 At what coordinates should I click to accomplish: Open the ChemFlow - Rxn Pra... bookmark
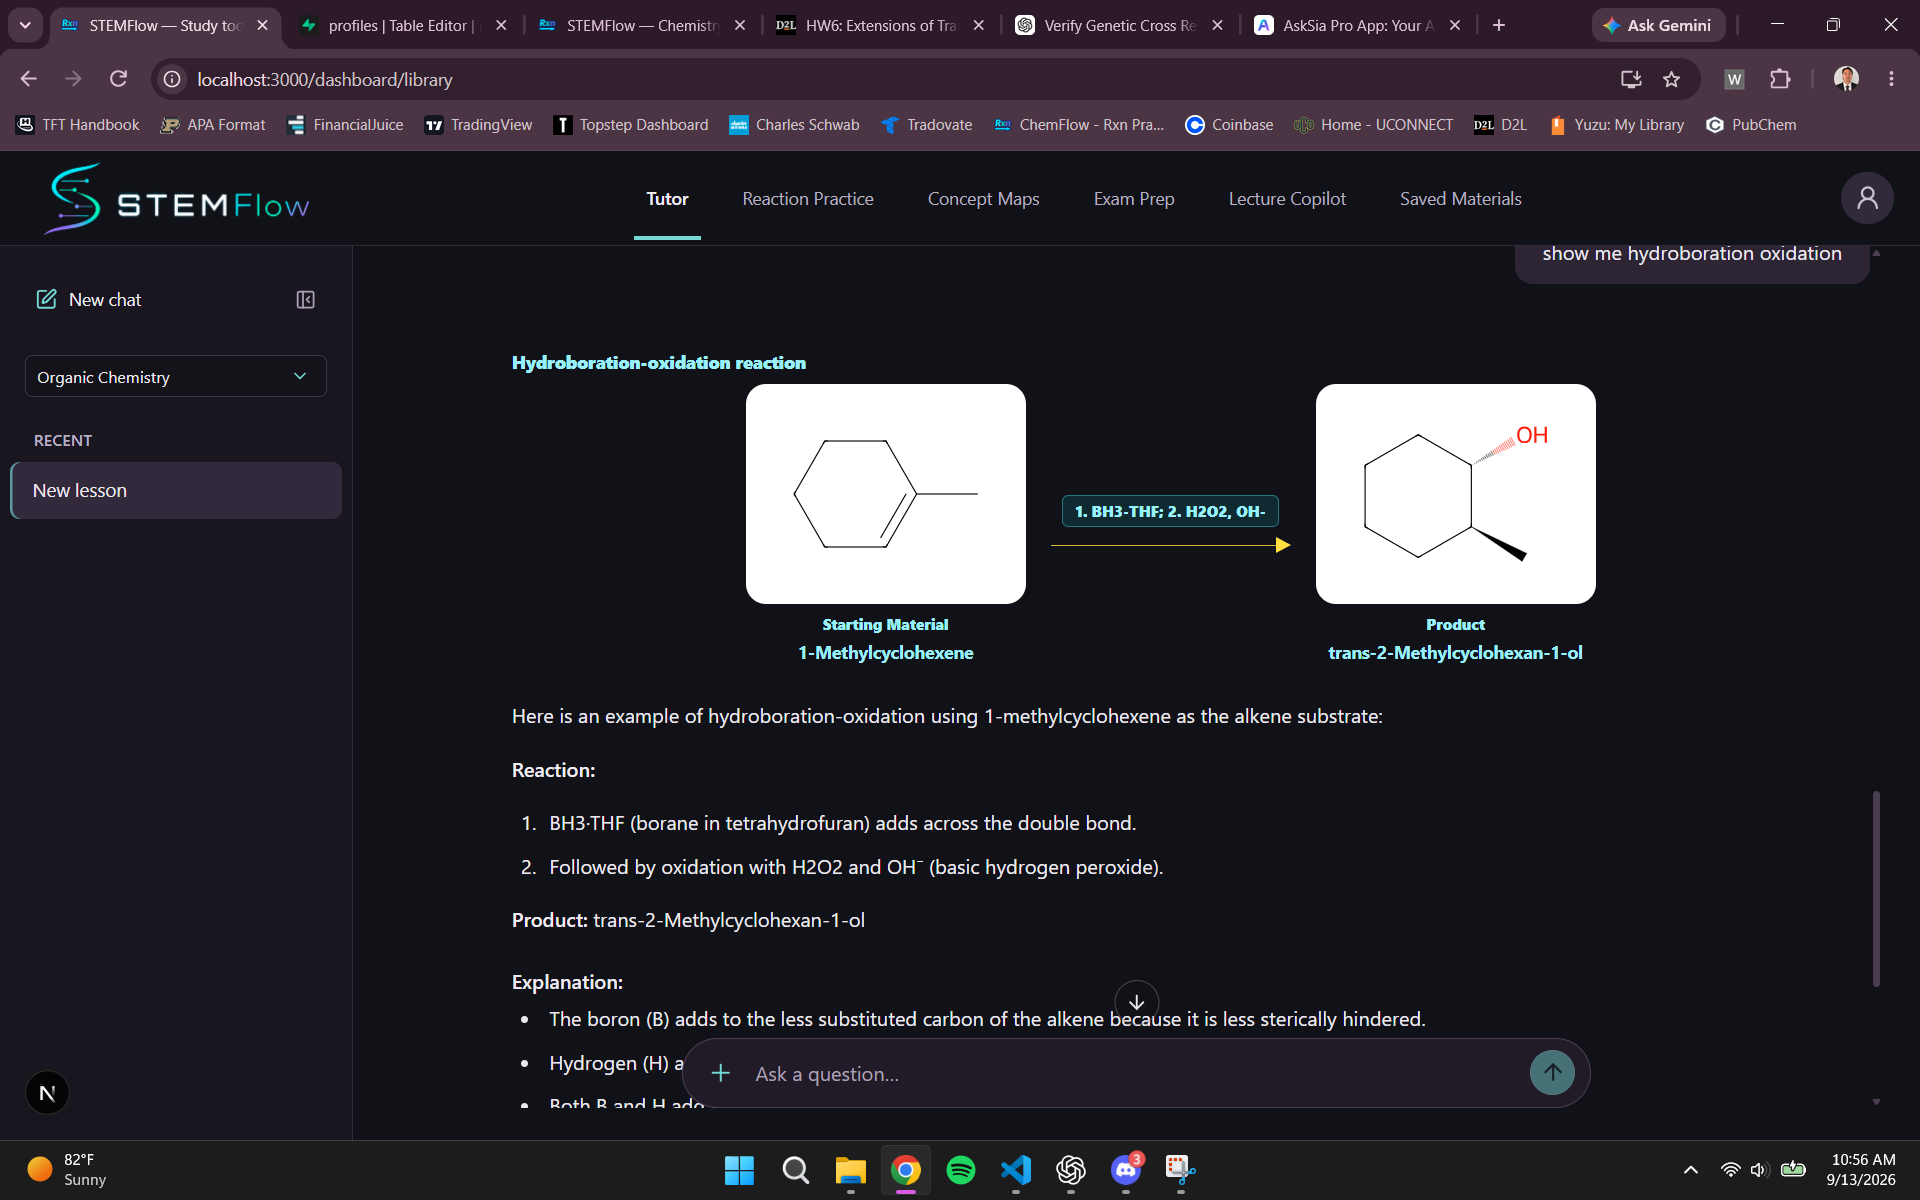coord(1079,125)
